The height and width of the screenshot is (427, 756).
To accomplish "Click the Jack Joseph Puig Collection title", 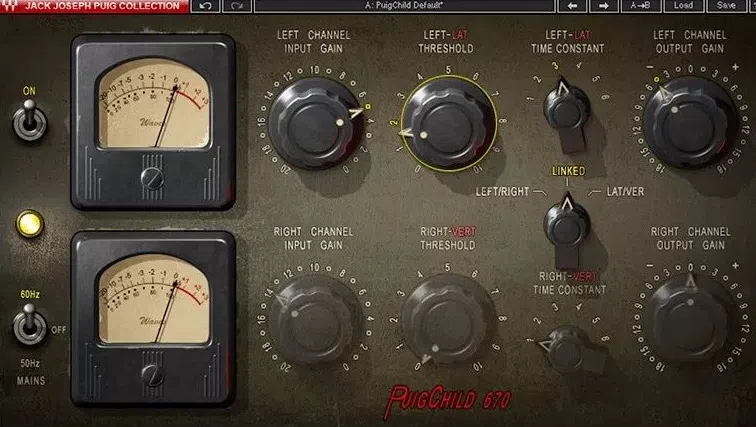I will tap(102, 6).
